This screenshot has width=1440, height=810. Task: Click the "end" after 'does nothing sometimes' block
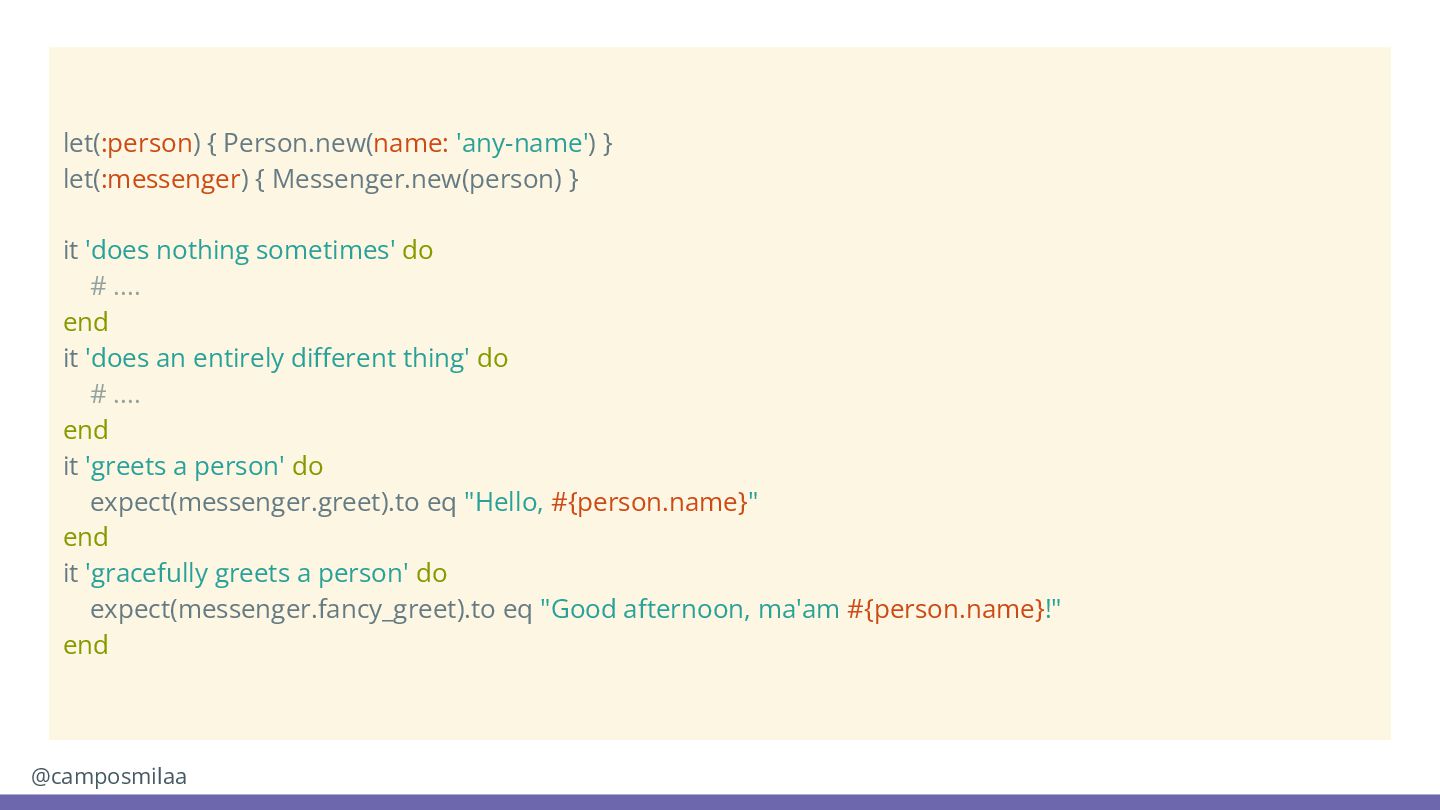[86, 322]
